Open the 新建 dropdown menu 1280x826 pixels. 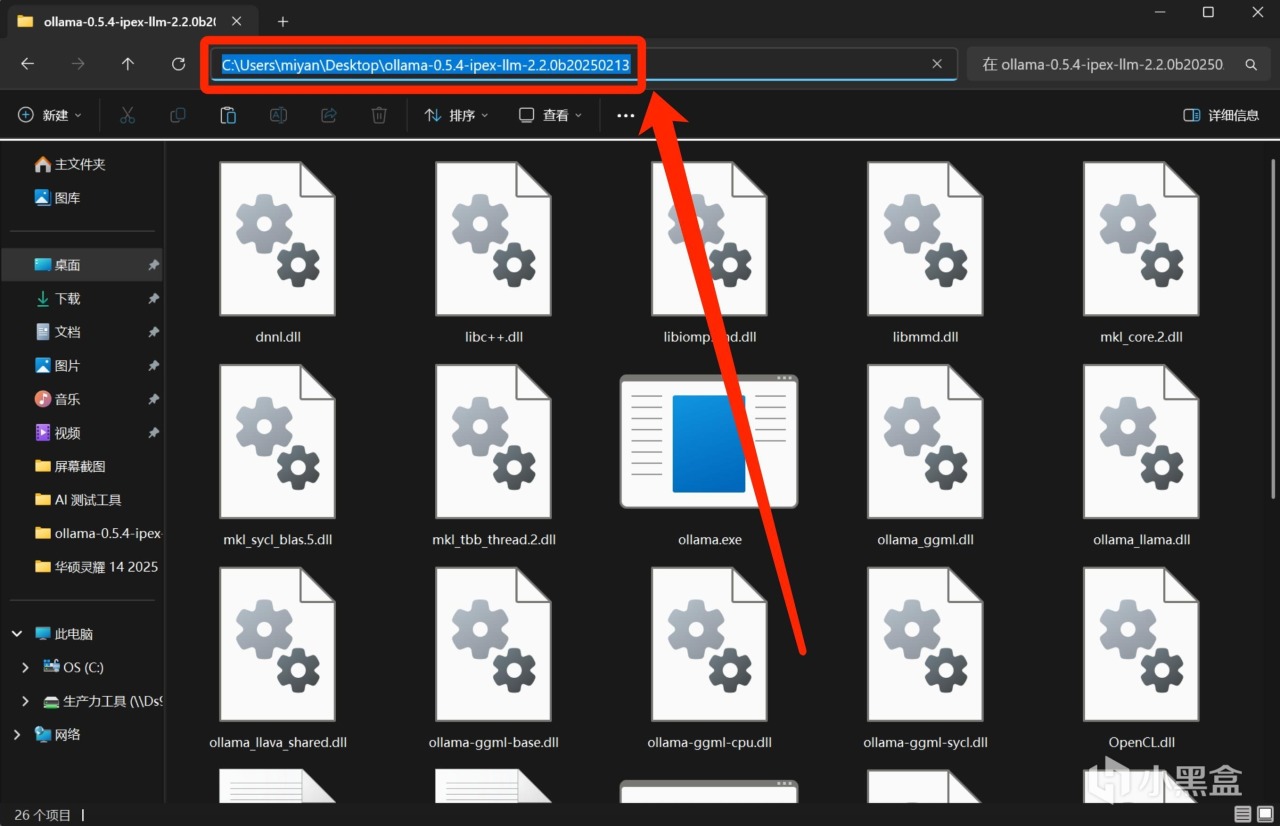tap(50, 115)
